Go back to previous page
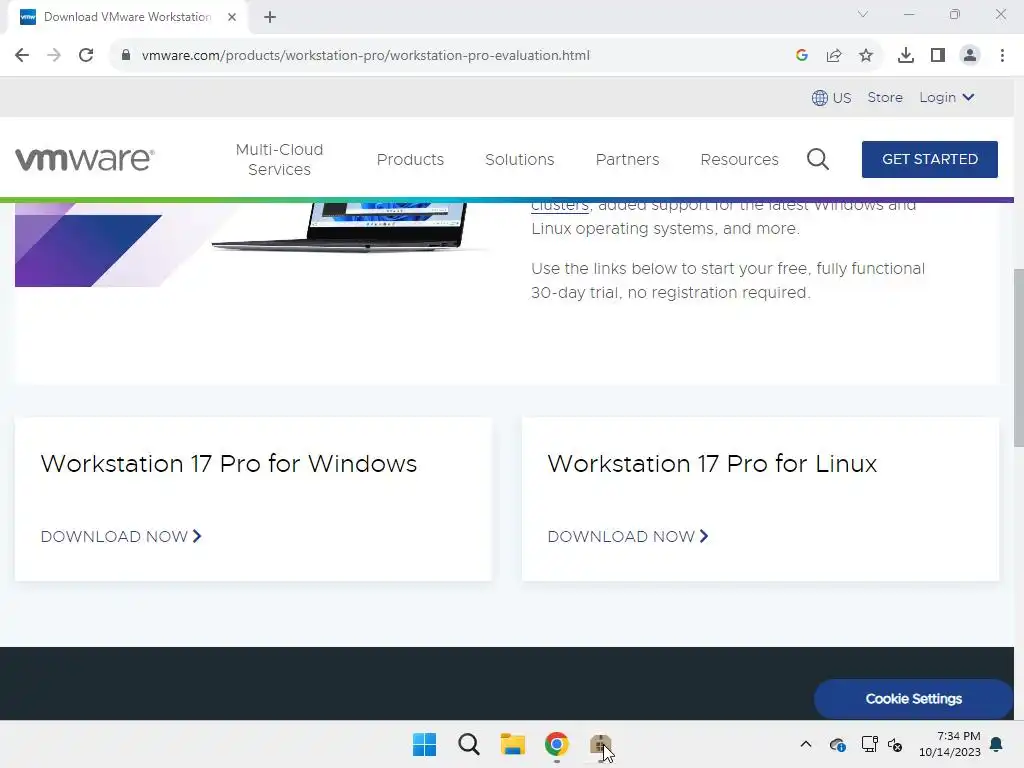The height and width of the screenshot is (768, 1024). click(x=22, y=56)
